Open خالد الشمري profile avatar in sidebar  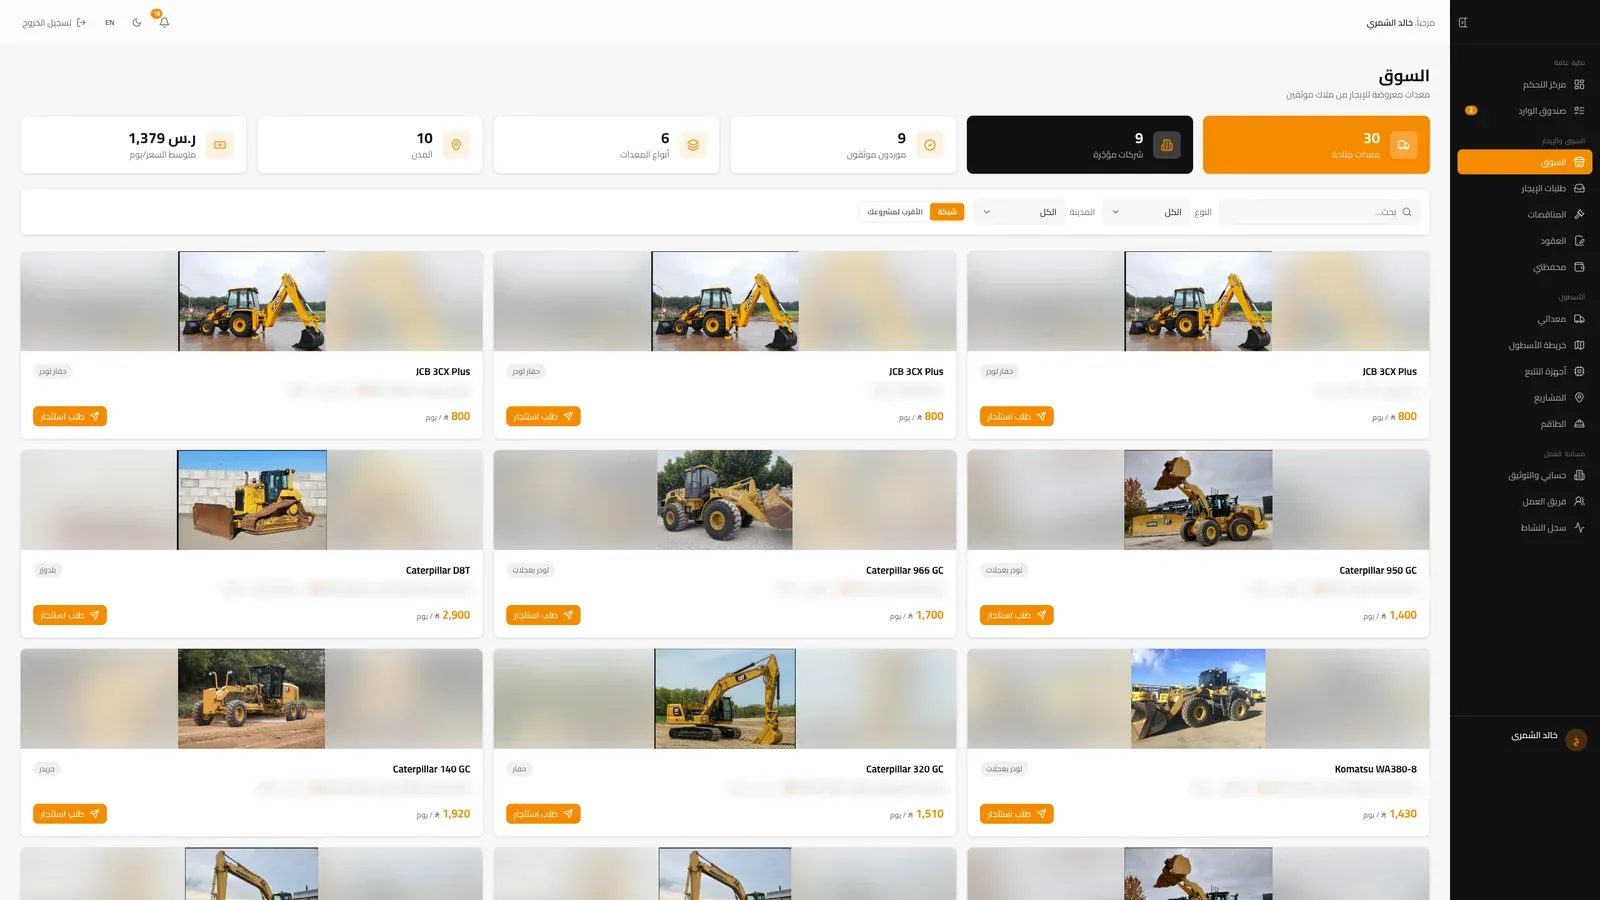(x=1576, y=740)
